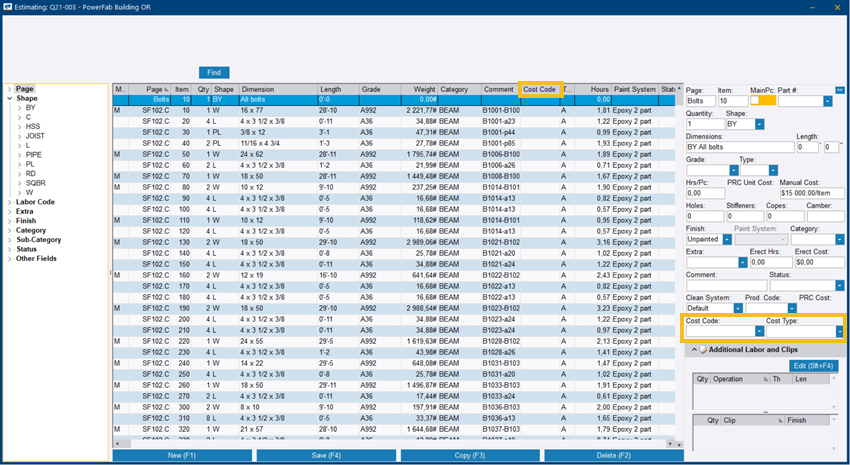
Task: Open the Finish dropdown showing Unpainted
Action: click(726, 239)
